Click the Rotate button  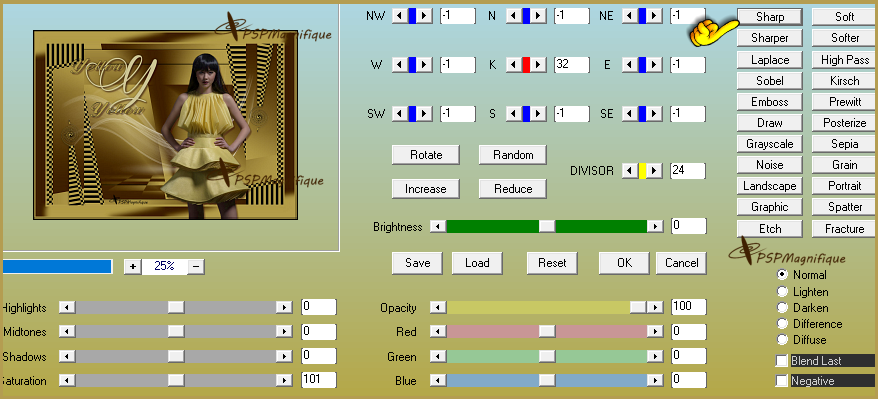(426, 154)
